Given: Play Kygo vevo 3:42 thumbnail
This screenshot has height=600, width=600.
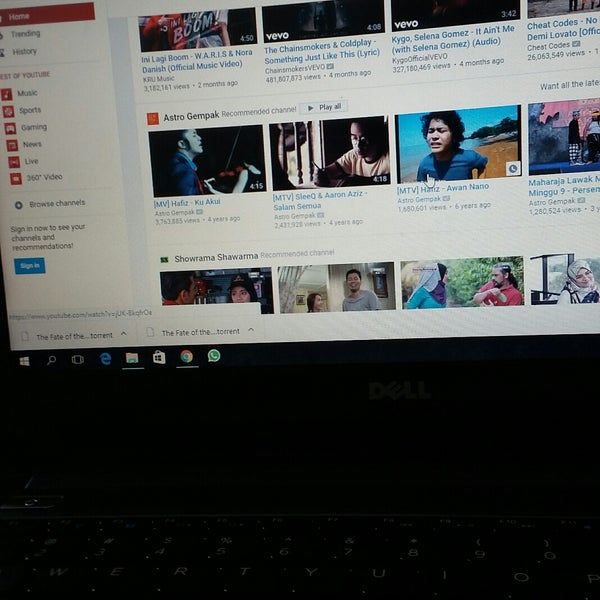Looking at the screenshot, I should coord(455,15).
